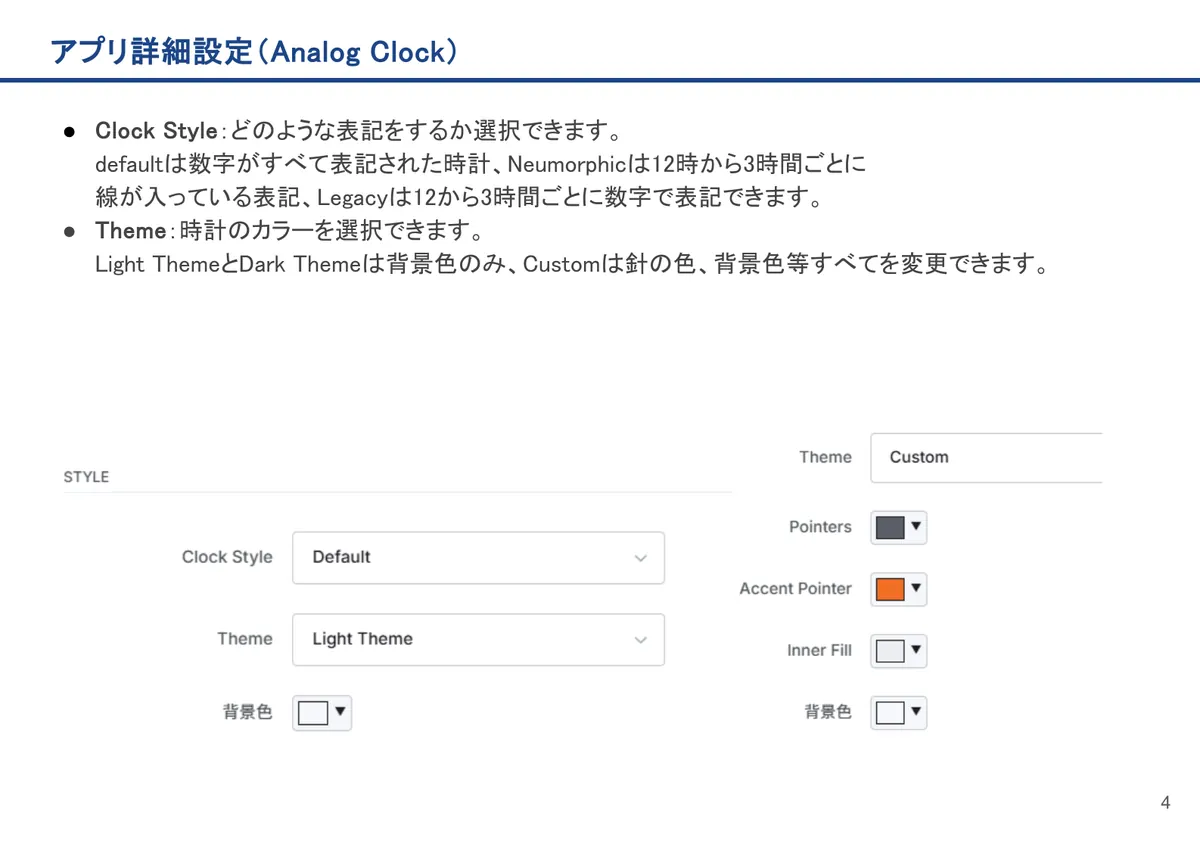Click the Inner Fill label
Viewport: 1200px width, 849px height.
point(819,651)
